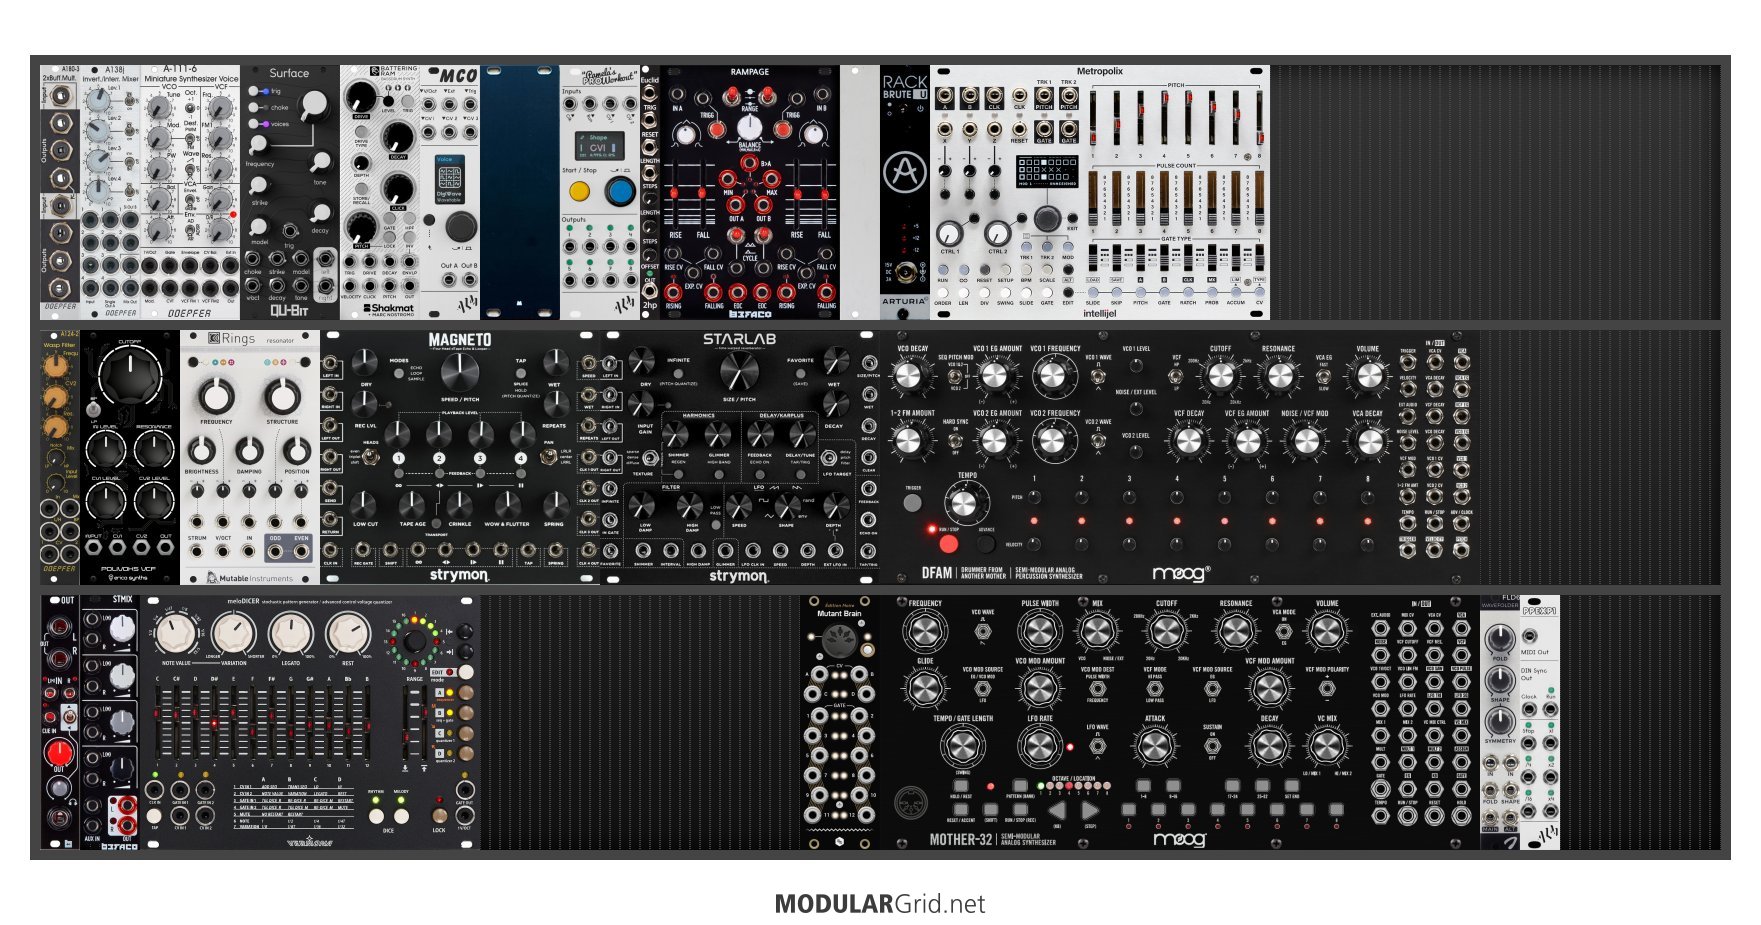The image size is (1761, 925).
Task: Click the DFAM VCO Decay knob
Action: coord(908,376)
